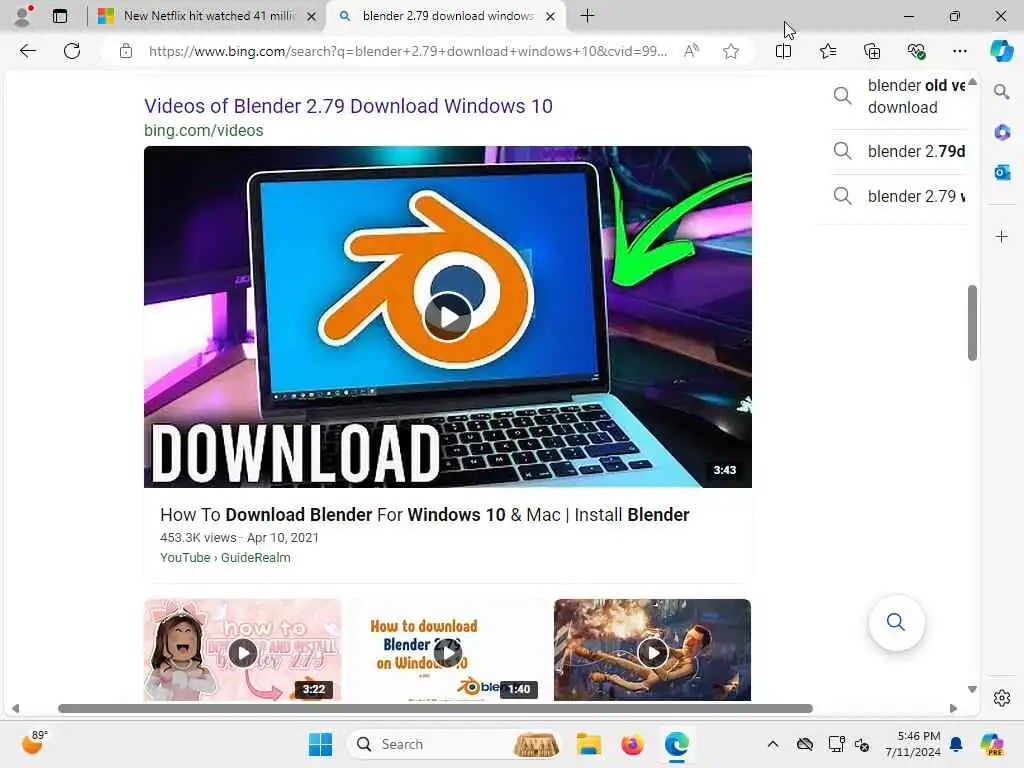Add this page to favorites
This screenshot has height=768, width=1024.
[x=731, y=51]
